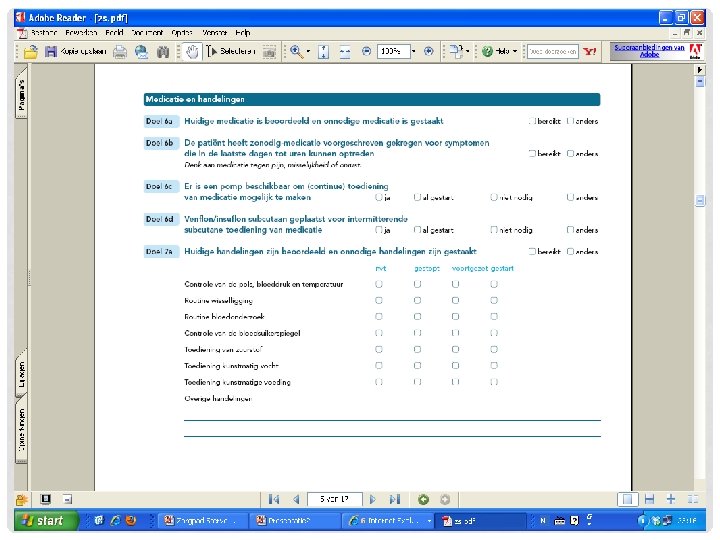Activate the Selecteren text selection tool
This screenshot has width=720, height=540.
[230, 51]
